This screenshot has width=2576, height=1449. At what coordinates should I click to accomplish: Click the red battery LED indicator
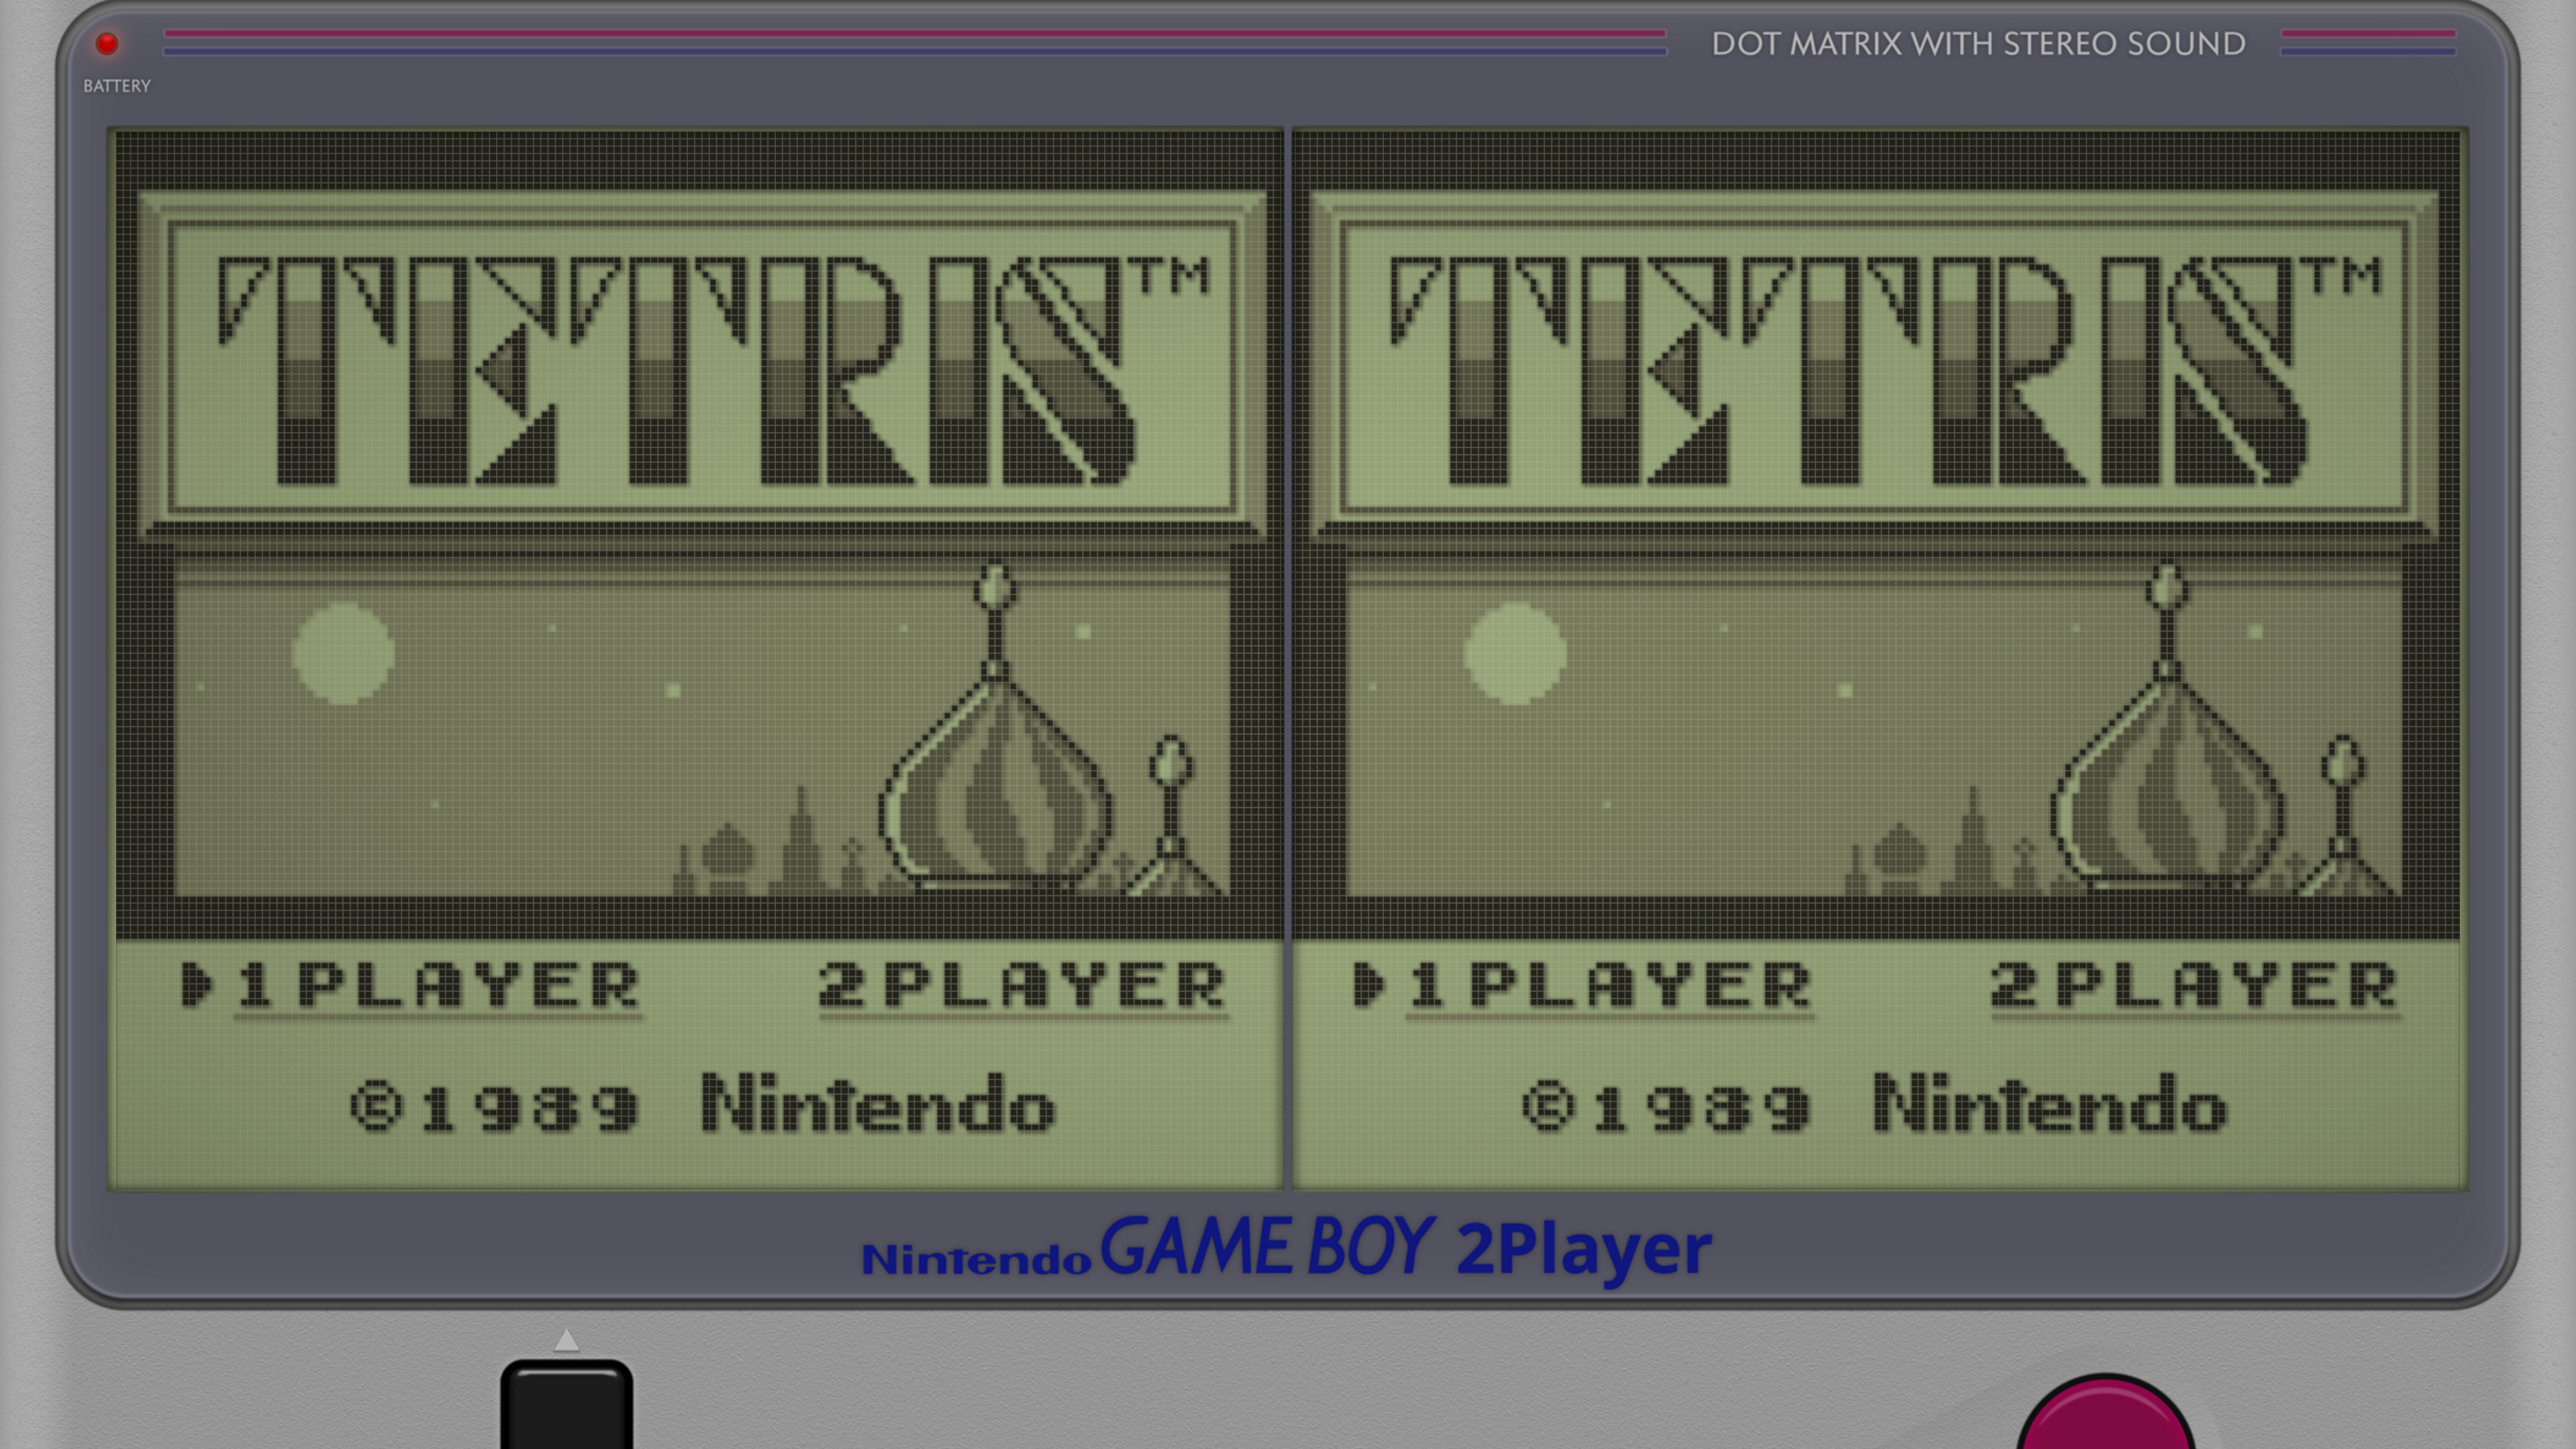point(107,43)
